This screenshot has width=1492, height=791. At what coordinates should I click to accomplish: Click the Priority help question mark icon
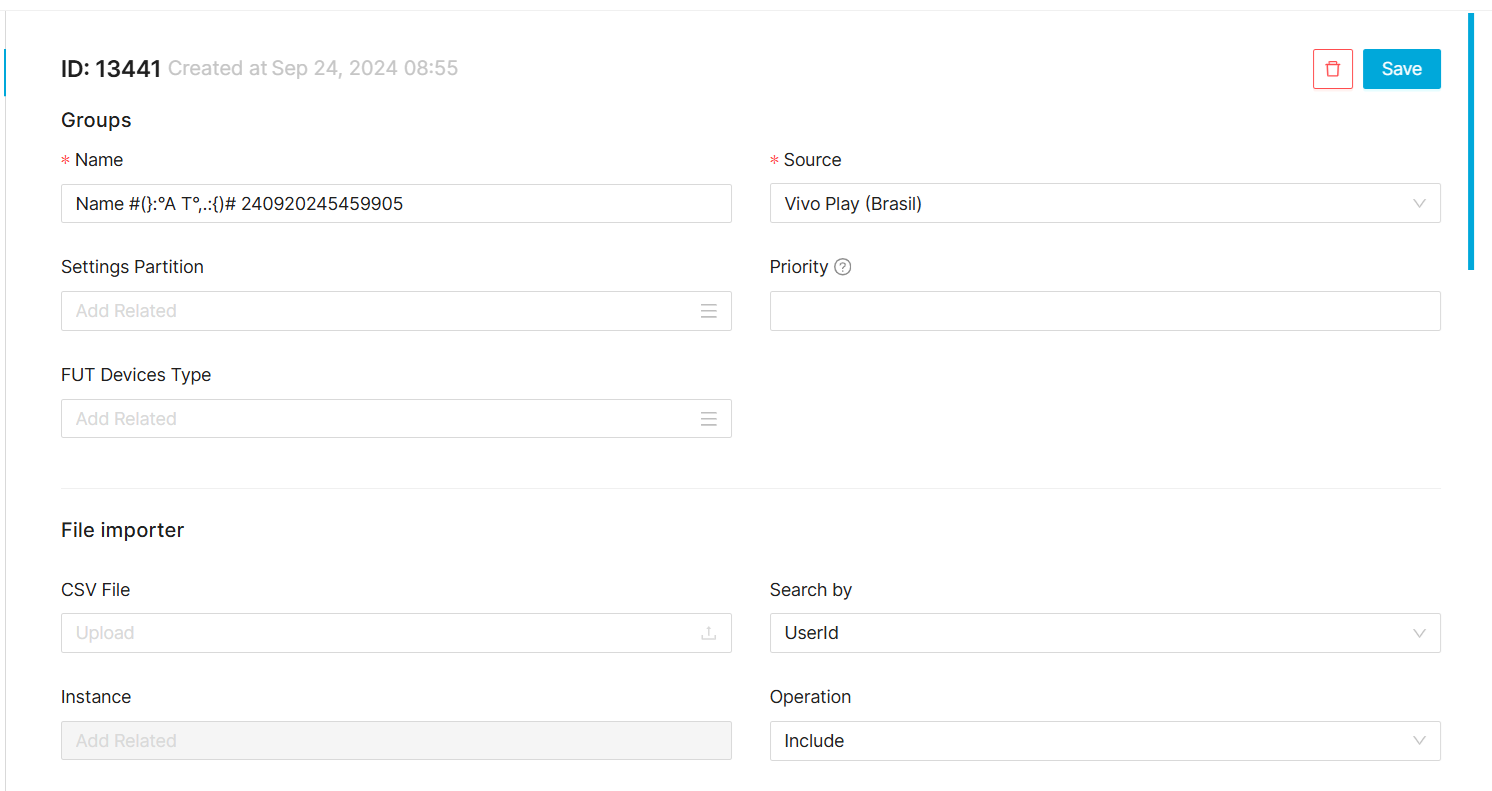point(842,267)
